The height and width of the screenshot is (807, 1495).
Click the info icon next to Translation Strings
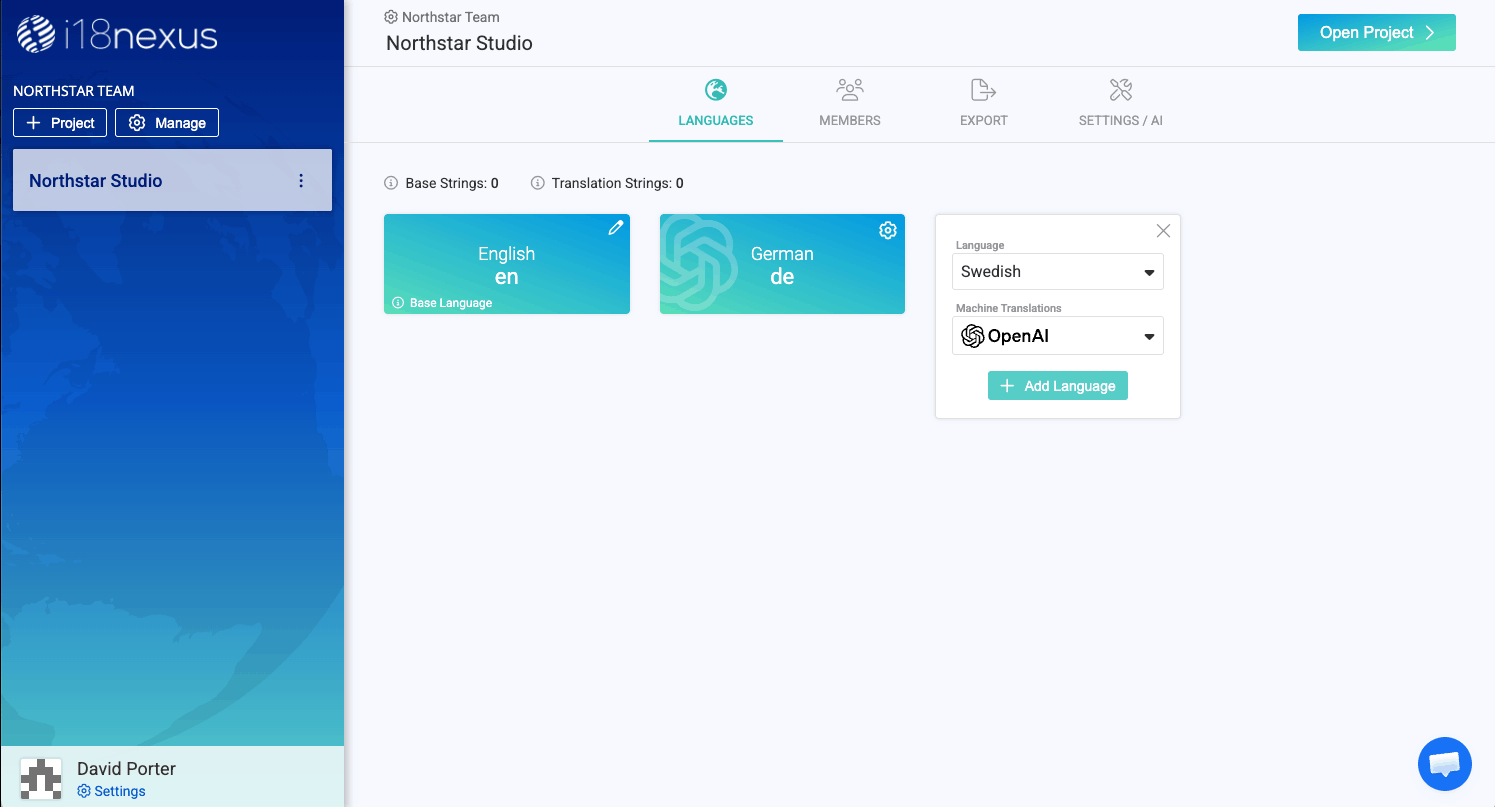point(538,183)
